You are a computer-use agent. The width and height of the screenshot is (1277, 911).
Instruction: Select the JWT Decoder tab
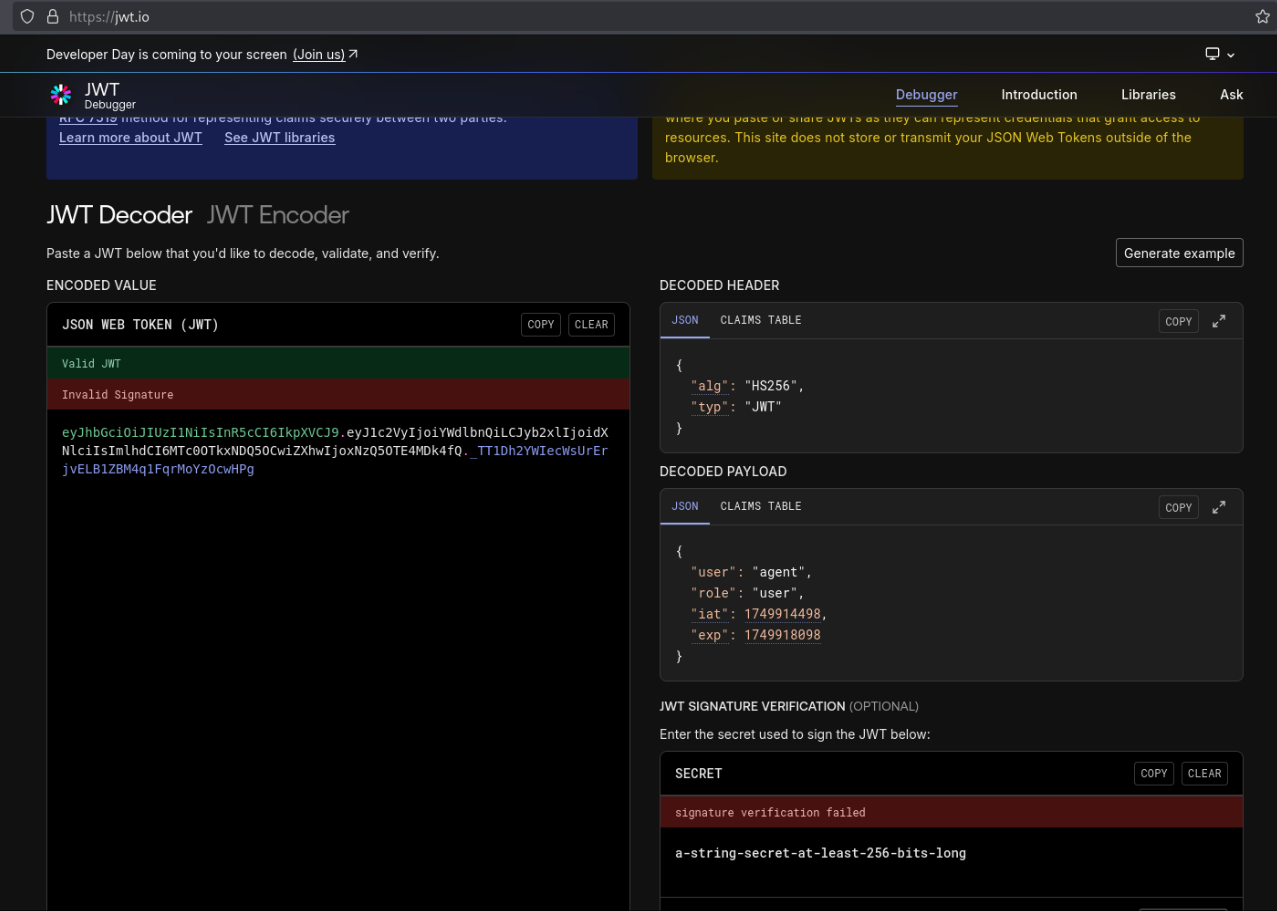pyautogui.click(x=119, y=215)
